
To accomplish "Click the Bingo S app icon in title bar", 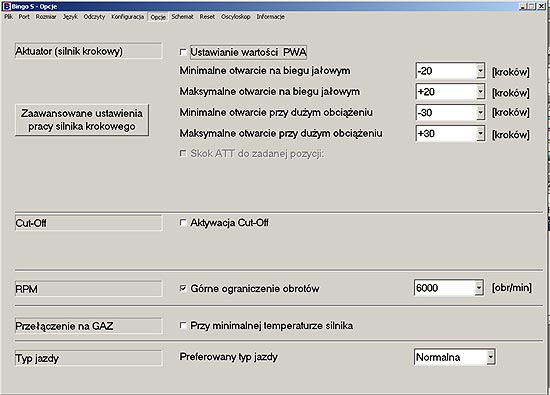I will [6, 6].
